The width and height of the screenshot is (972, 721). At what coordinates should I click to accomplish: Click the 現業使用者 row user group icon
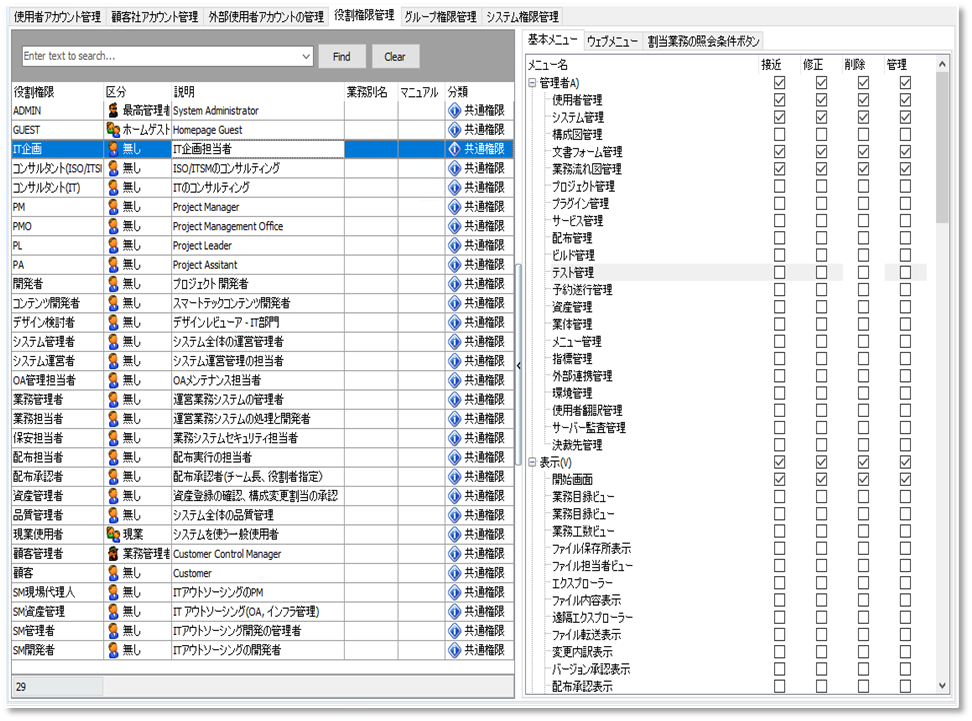click(x=113, y=535)
